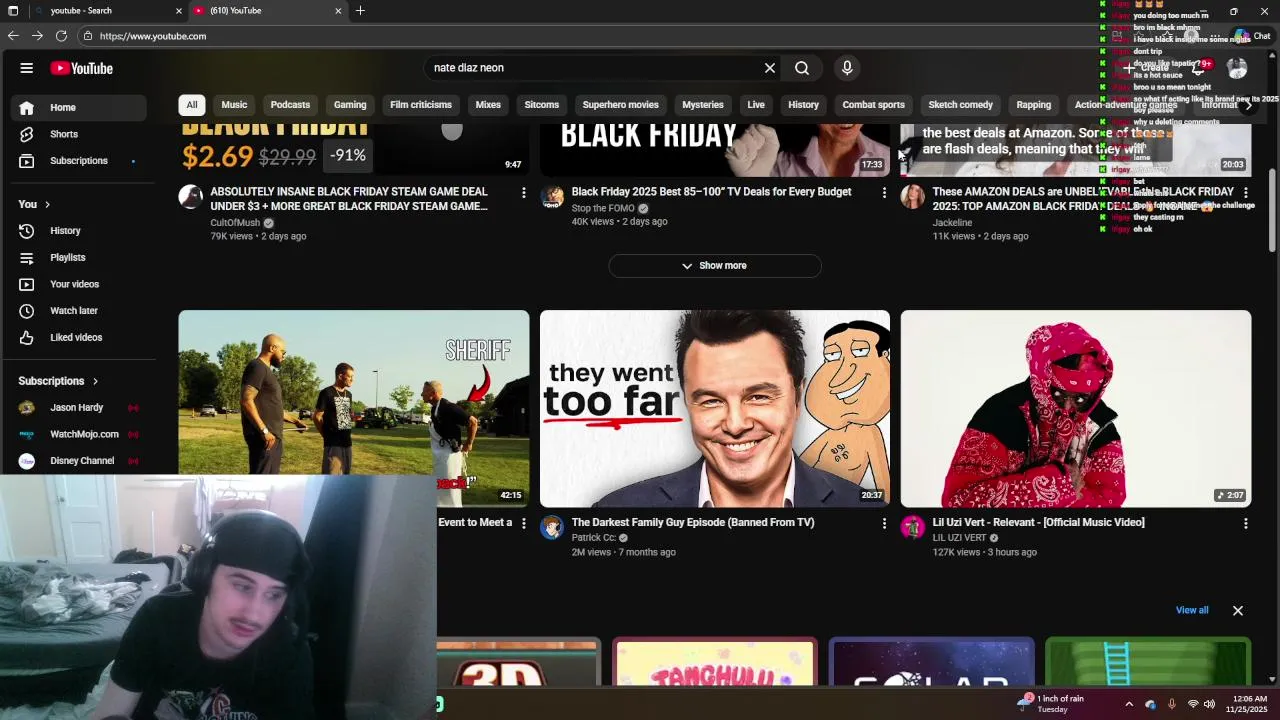Open more options for the TV Deals video
Screen dimensions: 1280x720
point(884,192)
